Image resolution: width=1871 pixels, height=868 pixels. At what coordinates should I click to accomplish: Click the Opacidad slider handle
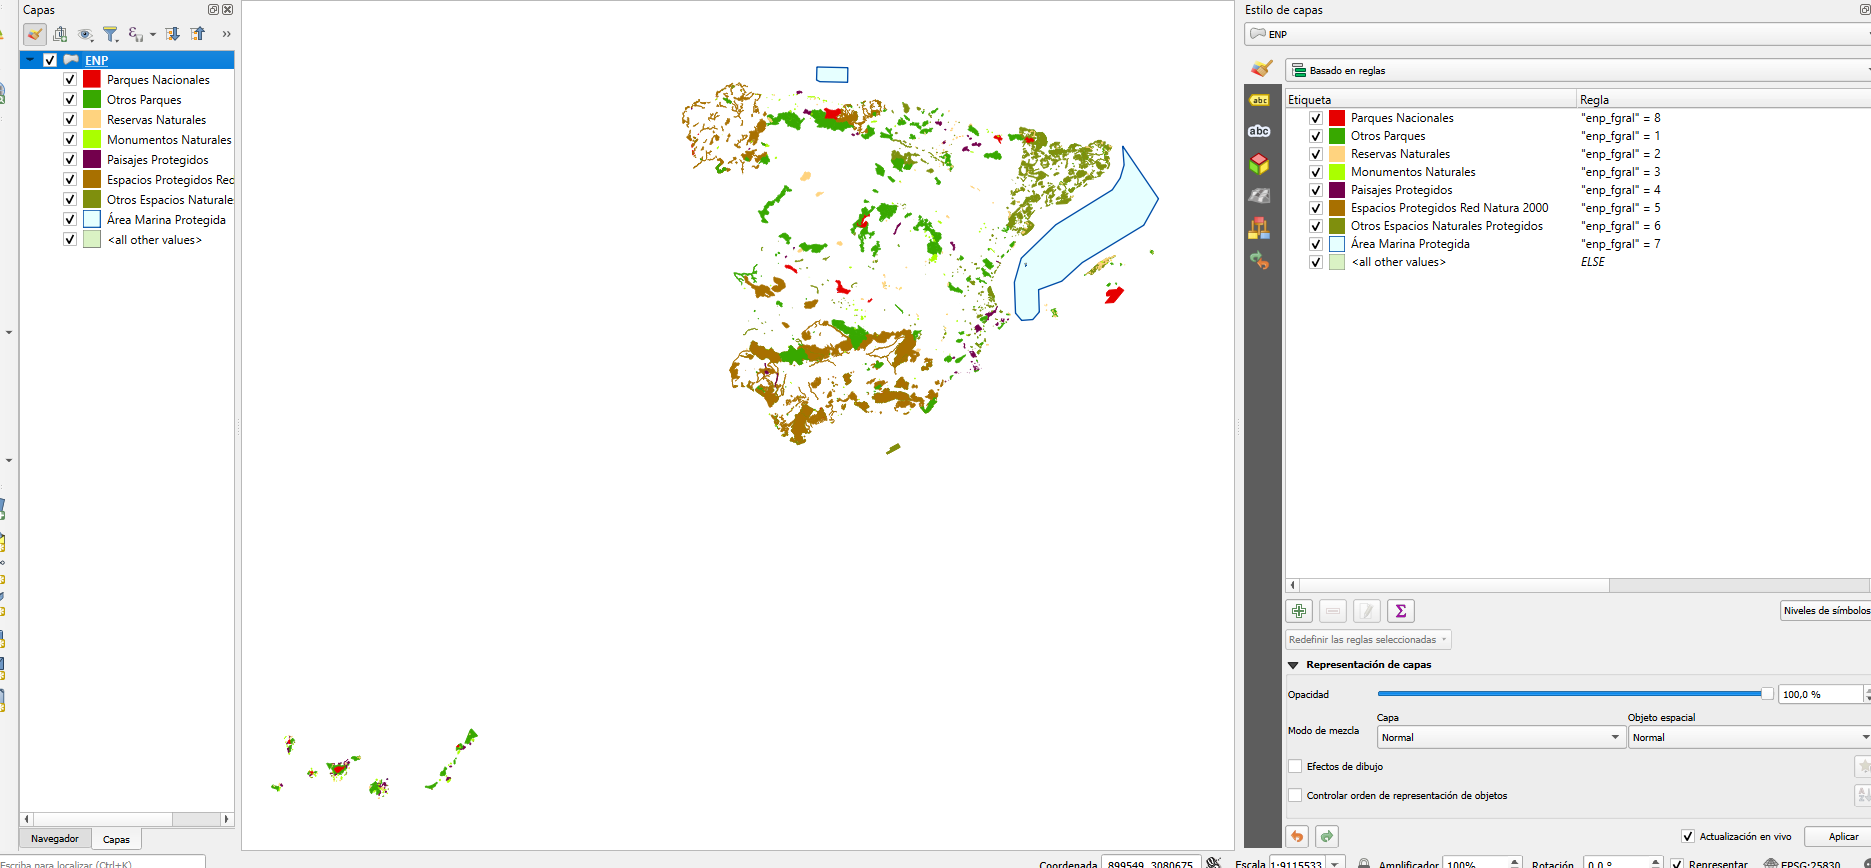(x=1767, y=694)
